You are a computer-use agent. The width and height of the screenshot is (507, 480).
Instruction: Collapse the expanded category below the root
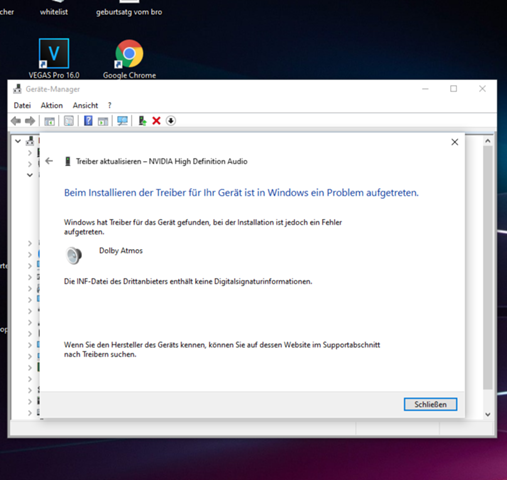30,175
